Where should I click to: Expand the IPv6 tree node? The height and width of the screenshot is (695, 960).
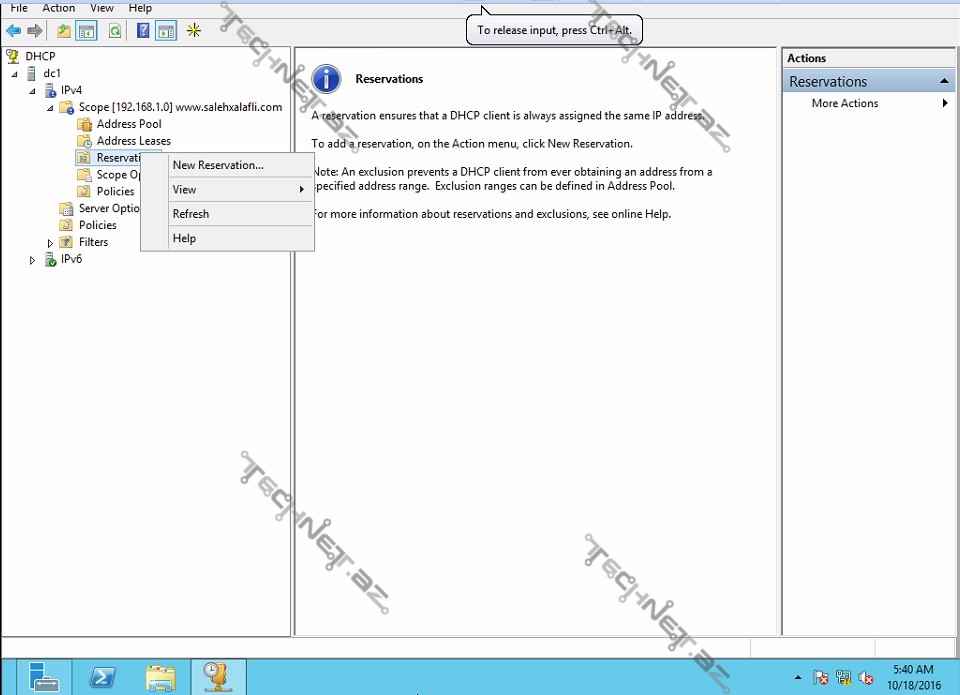pyautogui.click(x=33, y=260)
